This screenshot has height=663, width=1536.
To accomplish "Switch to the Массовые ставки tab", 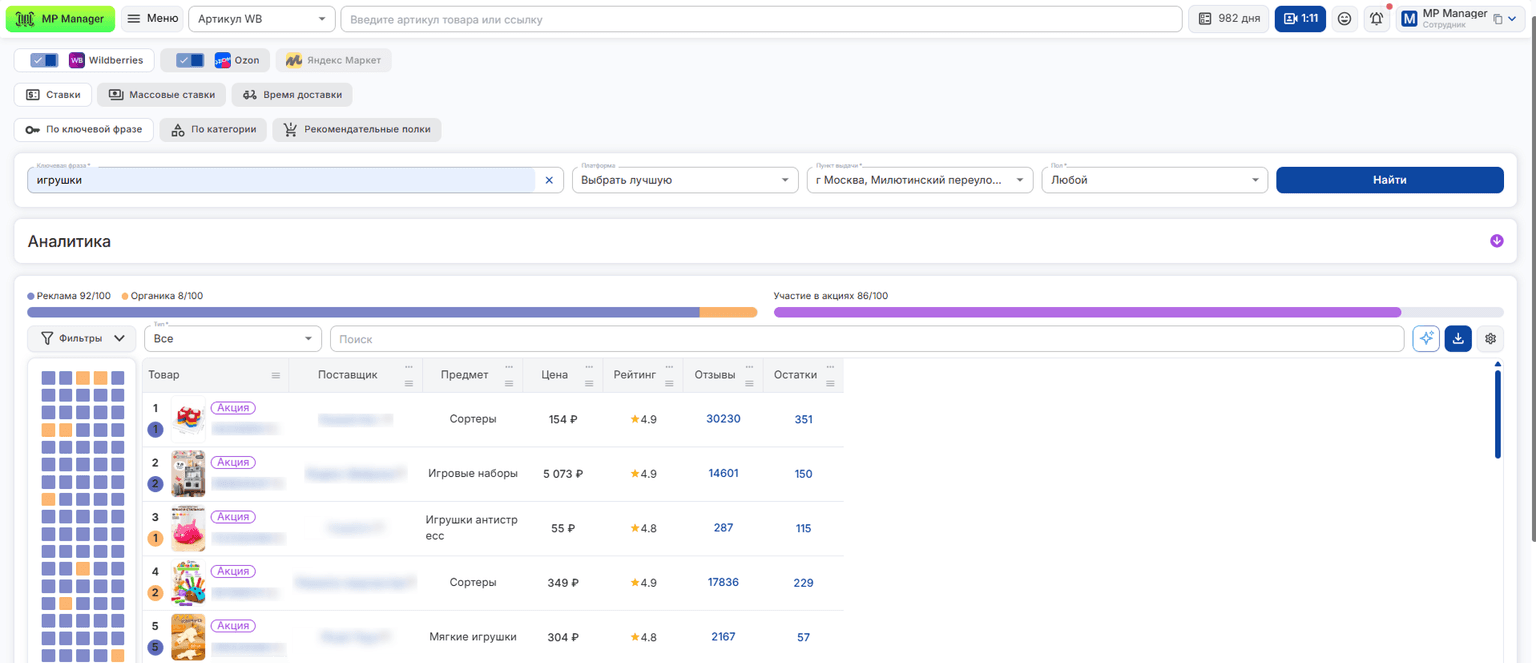I will click(x=161, y=95).
